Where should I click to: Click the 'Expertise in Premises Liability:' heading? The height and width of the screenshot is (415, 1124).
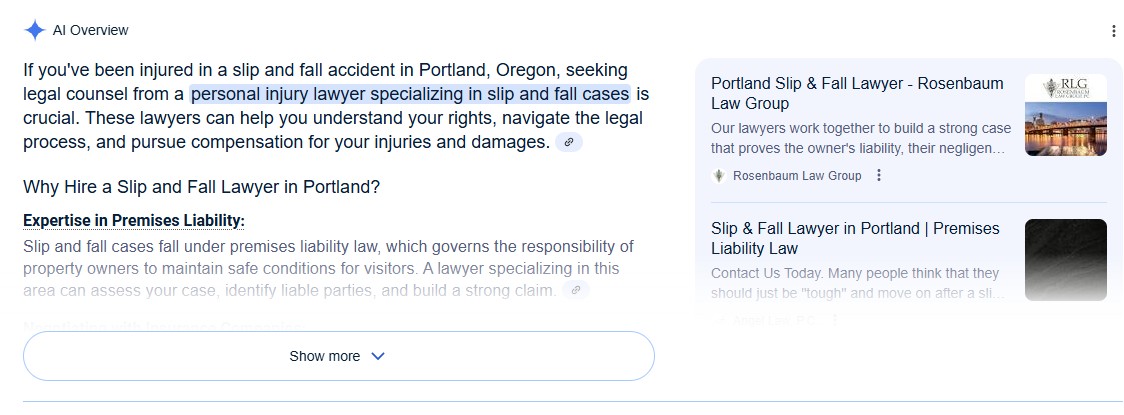coord(133,221)
